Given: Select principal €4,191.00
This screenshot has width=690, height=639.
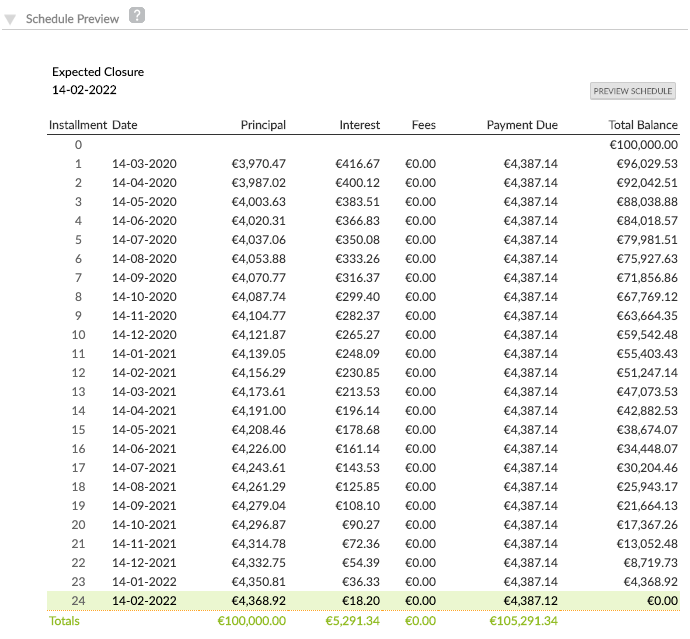Looking at the screenshot, I should (x=259, y=411).
